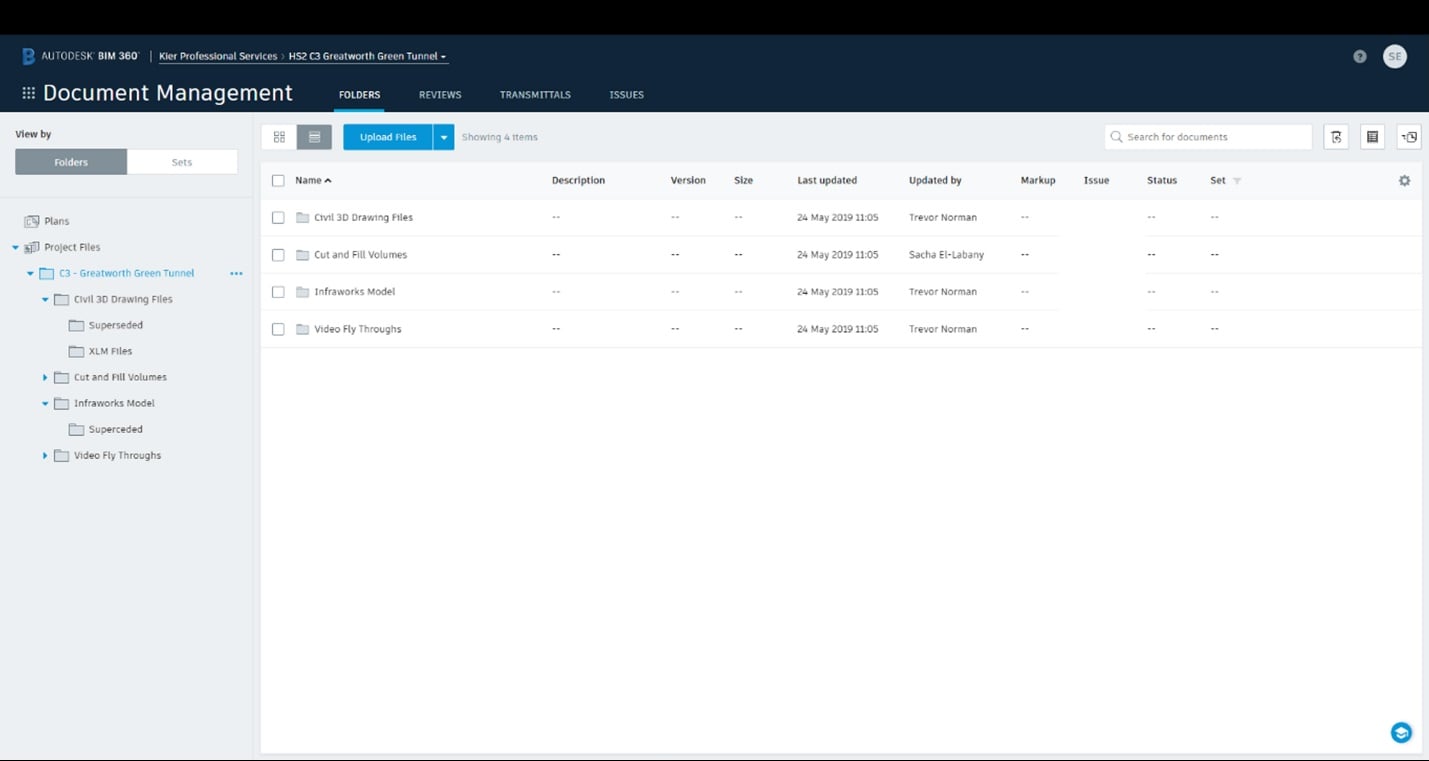Click the Version column header
Image resolution: width=1429 pixels, height=761 pixels.
[x=688, y=181]
